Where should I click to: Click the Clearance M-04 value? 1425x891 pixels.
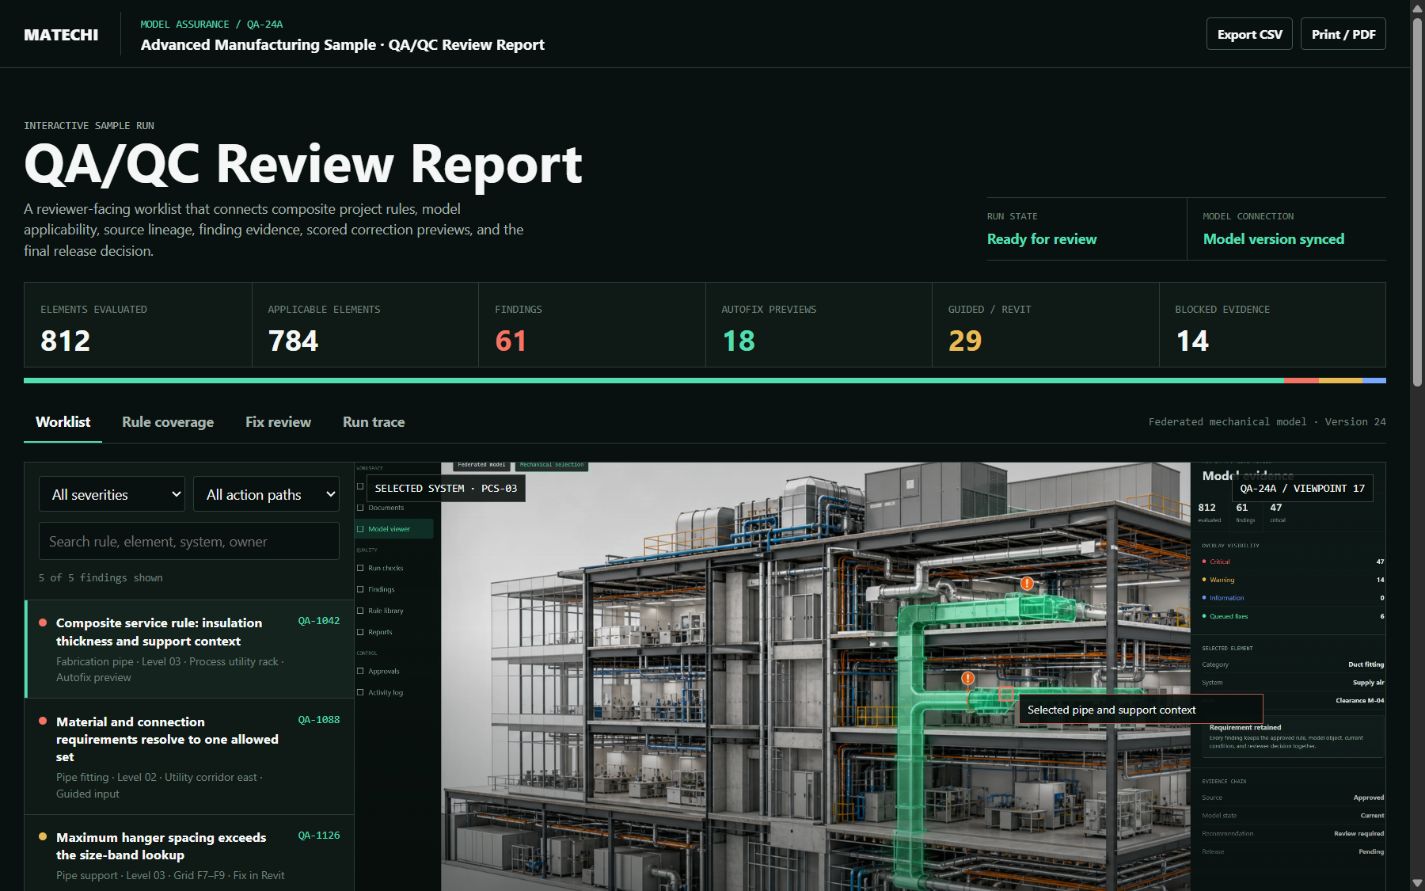(1360, 701)
